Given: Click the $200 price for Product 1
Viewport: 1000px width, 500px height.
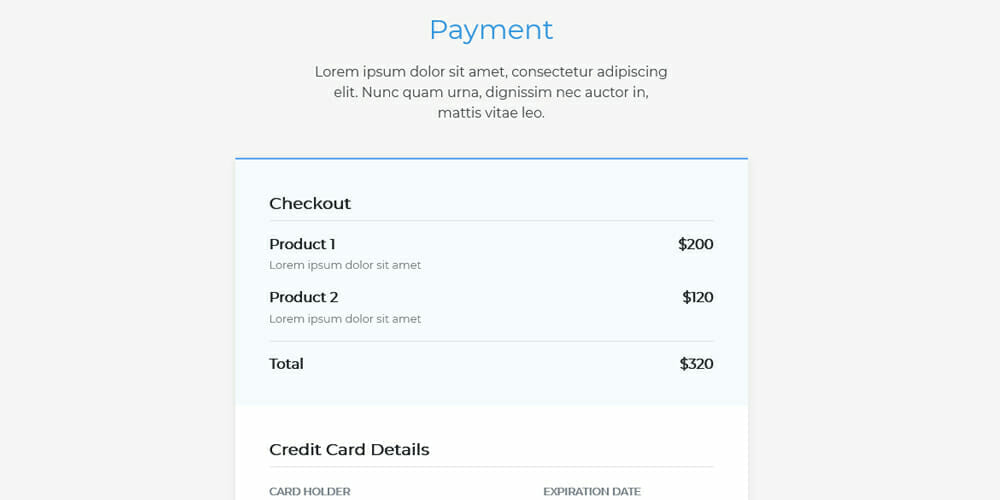Looking at the screenshot, I should pyautogui.click(x=695, y=244).
